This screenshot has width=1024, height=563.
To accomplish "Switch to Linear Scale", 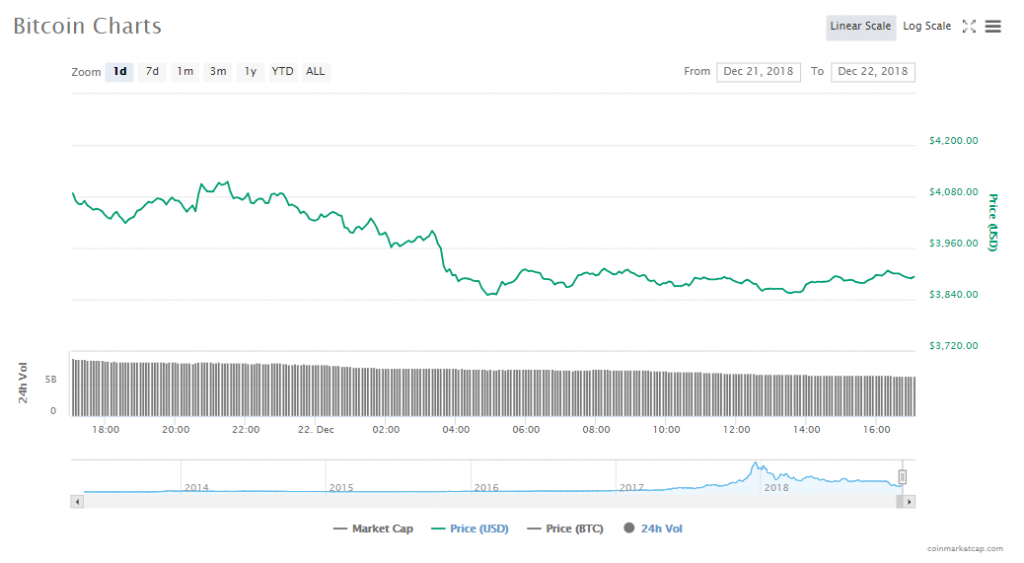I will (861, 27).
